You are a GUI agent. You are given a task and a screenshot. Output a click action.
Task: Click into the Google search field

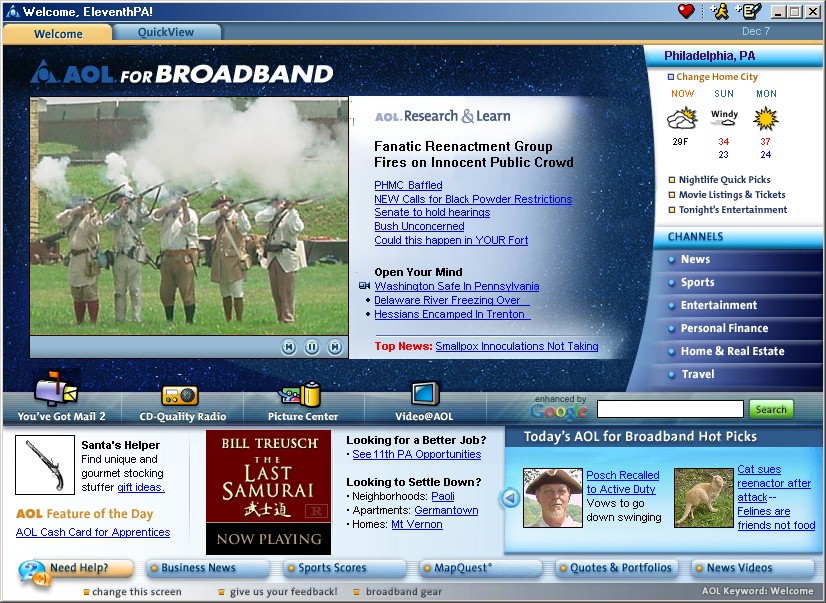[670, 409]
